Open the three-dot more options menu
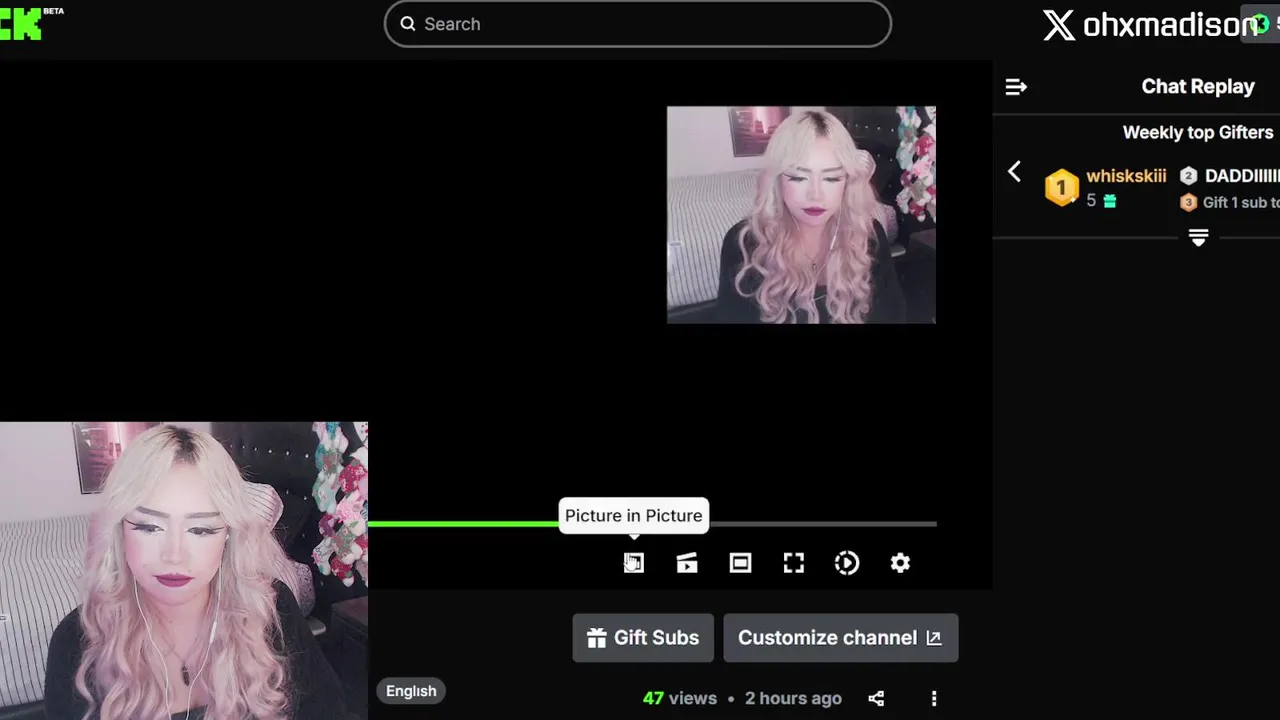 [934, 698]
